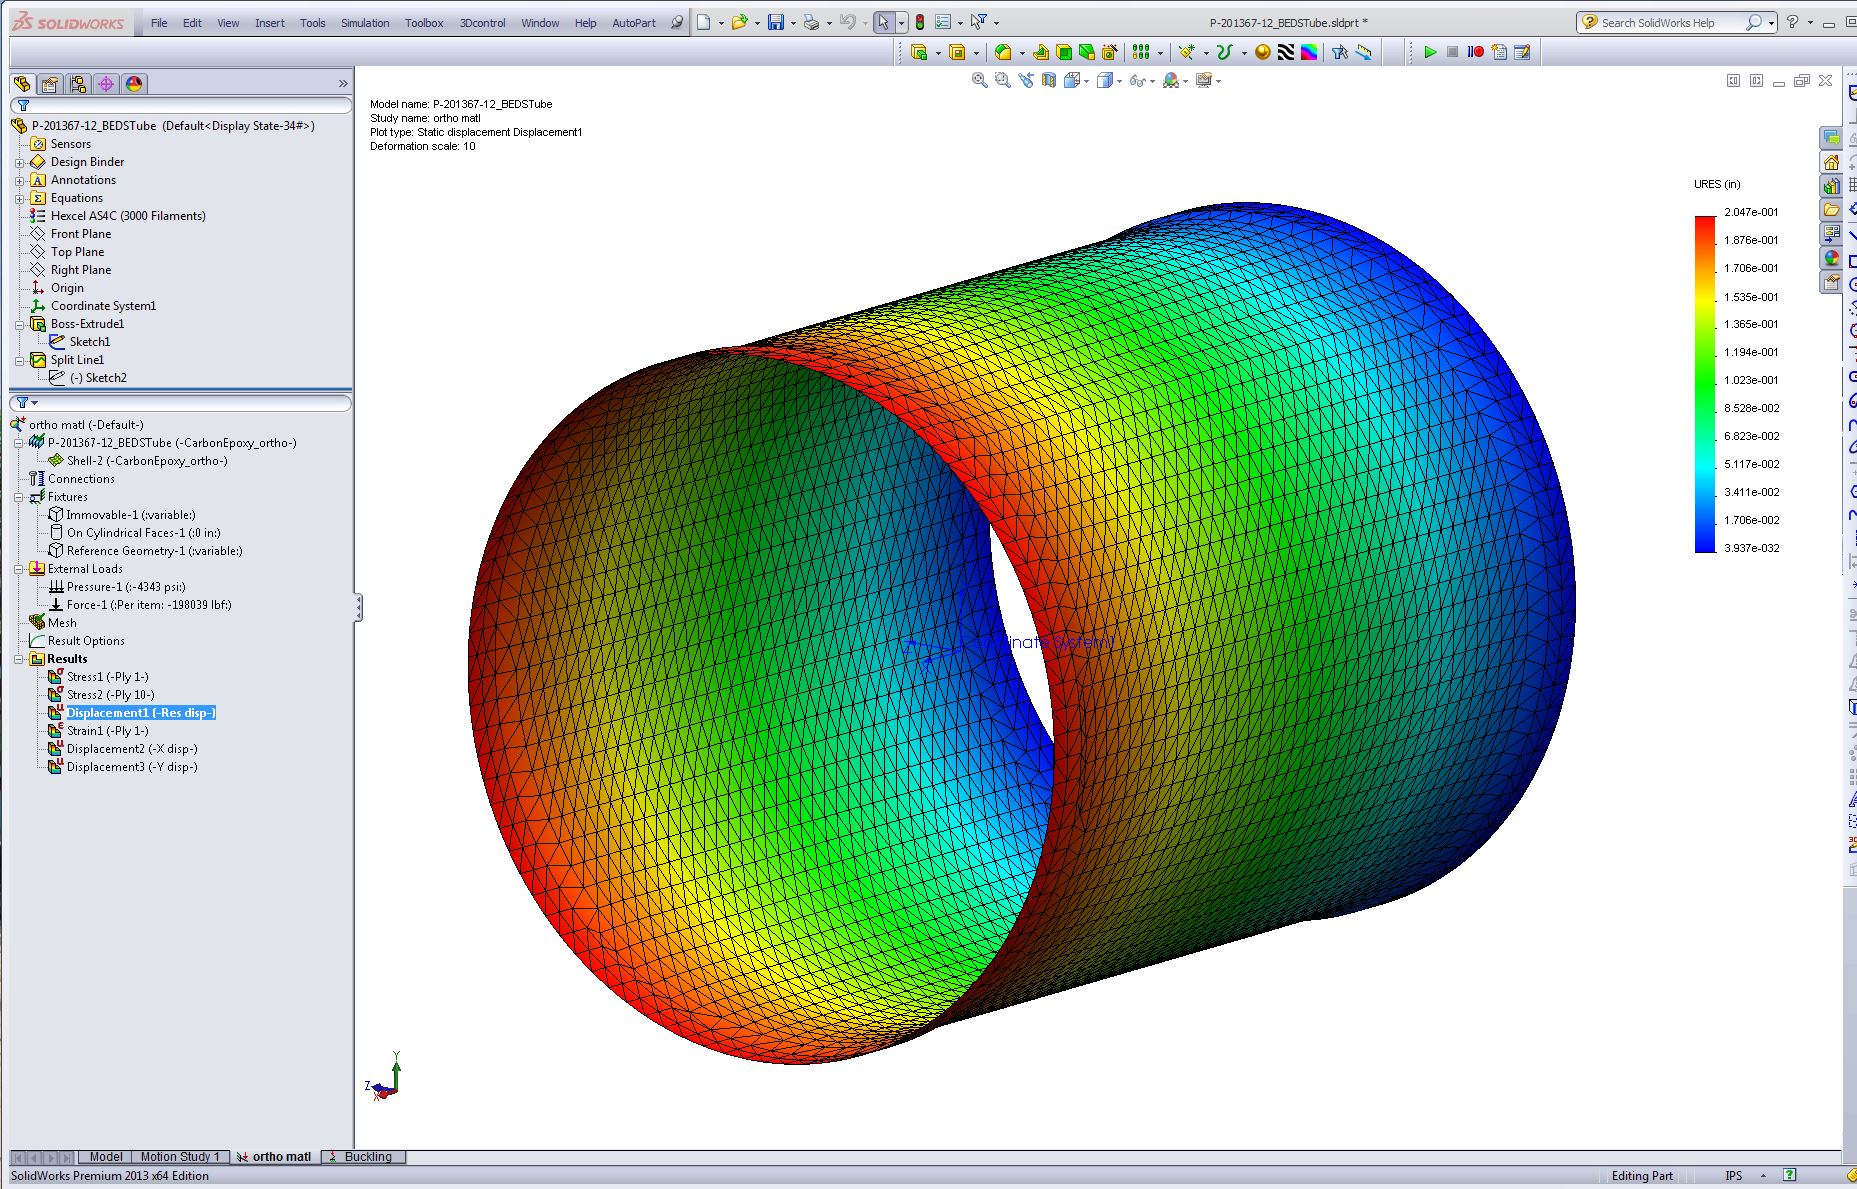This screenshot has width=1857, height=1189.
Task: Save the part with the floppy disk icon
Action: click(775, 22)
